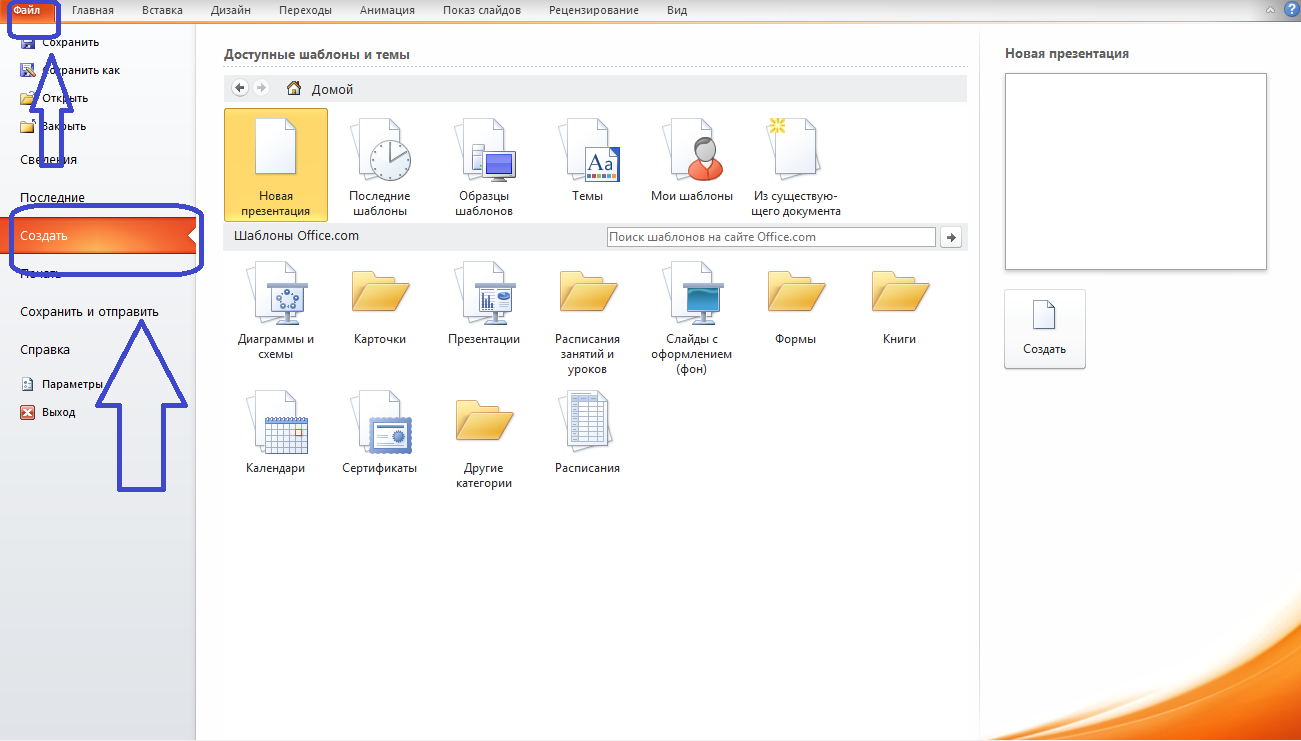Open 'Календари' template category
This screenshot has height=741, width=1301.
coord(276,433)
